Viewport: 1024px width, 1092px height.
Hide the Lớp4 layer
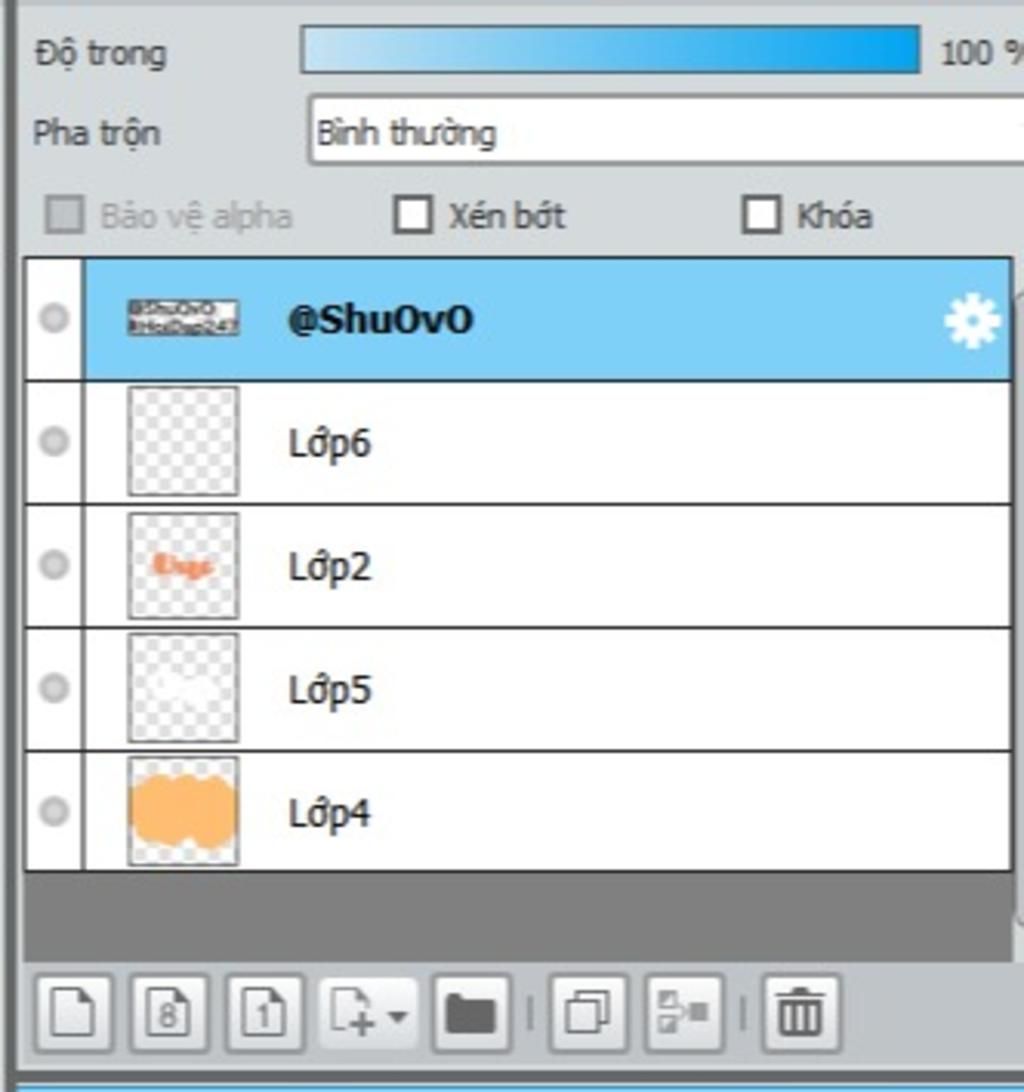pyautogui.click(x=54, y=811)
